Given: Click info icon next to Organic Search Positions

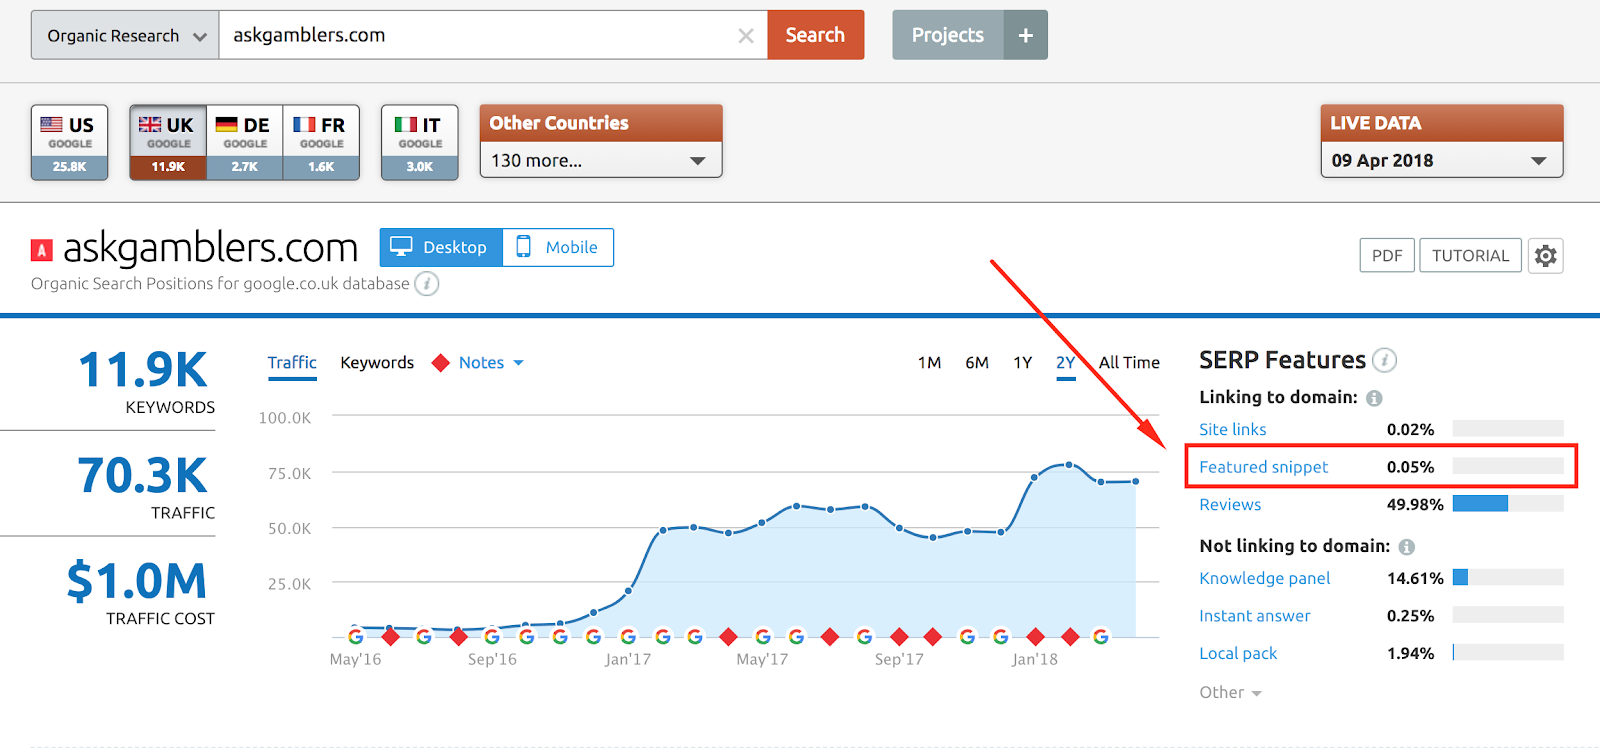Looking at the screenshot, I should coord(427,284).
